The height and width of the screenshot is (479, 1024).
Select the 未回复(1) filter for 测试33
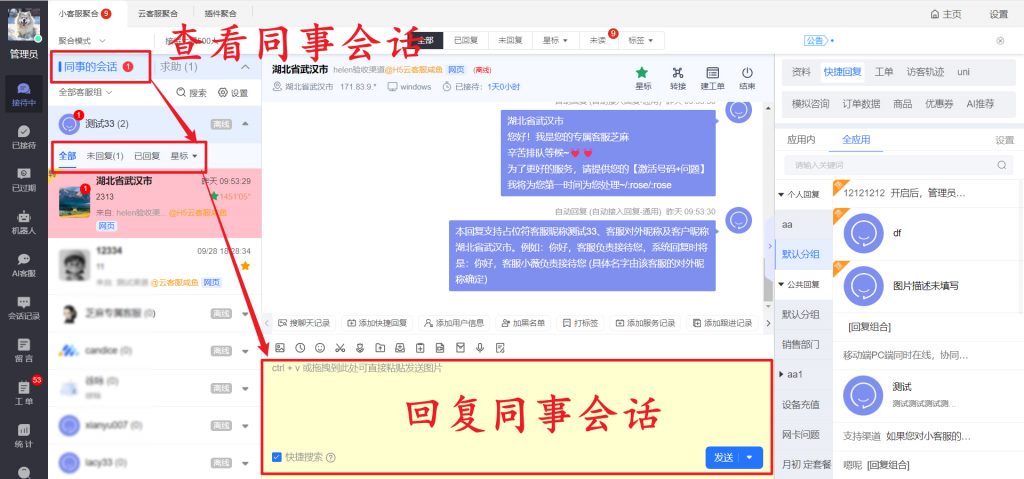[x=104, y=156]
